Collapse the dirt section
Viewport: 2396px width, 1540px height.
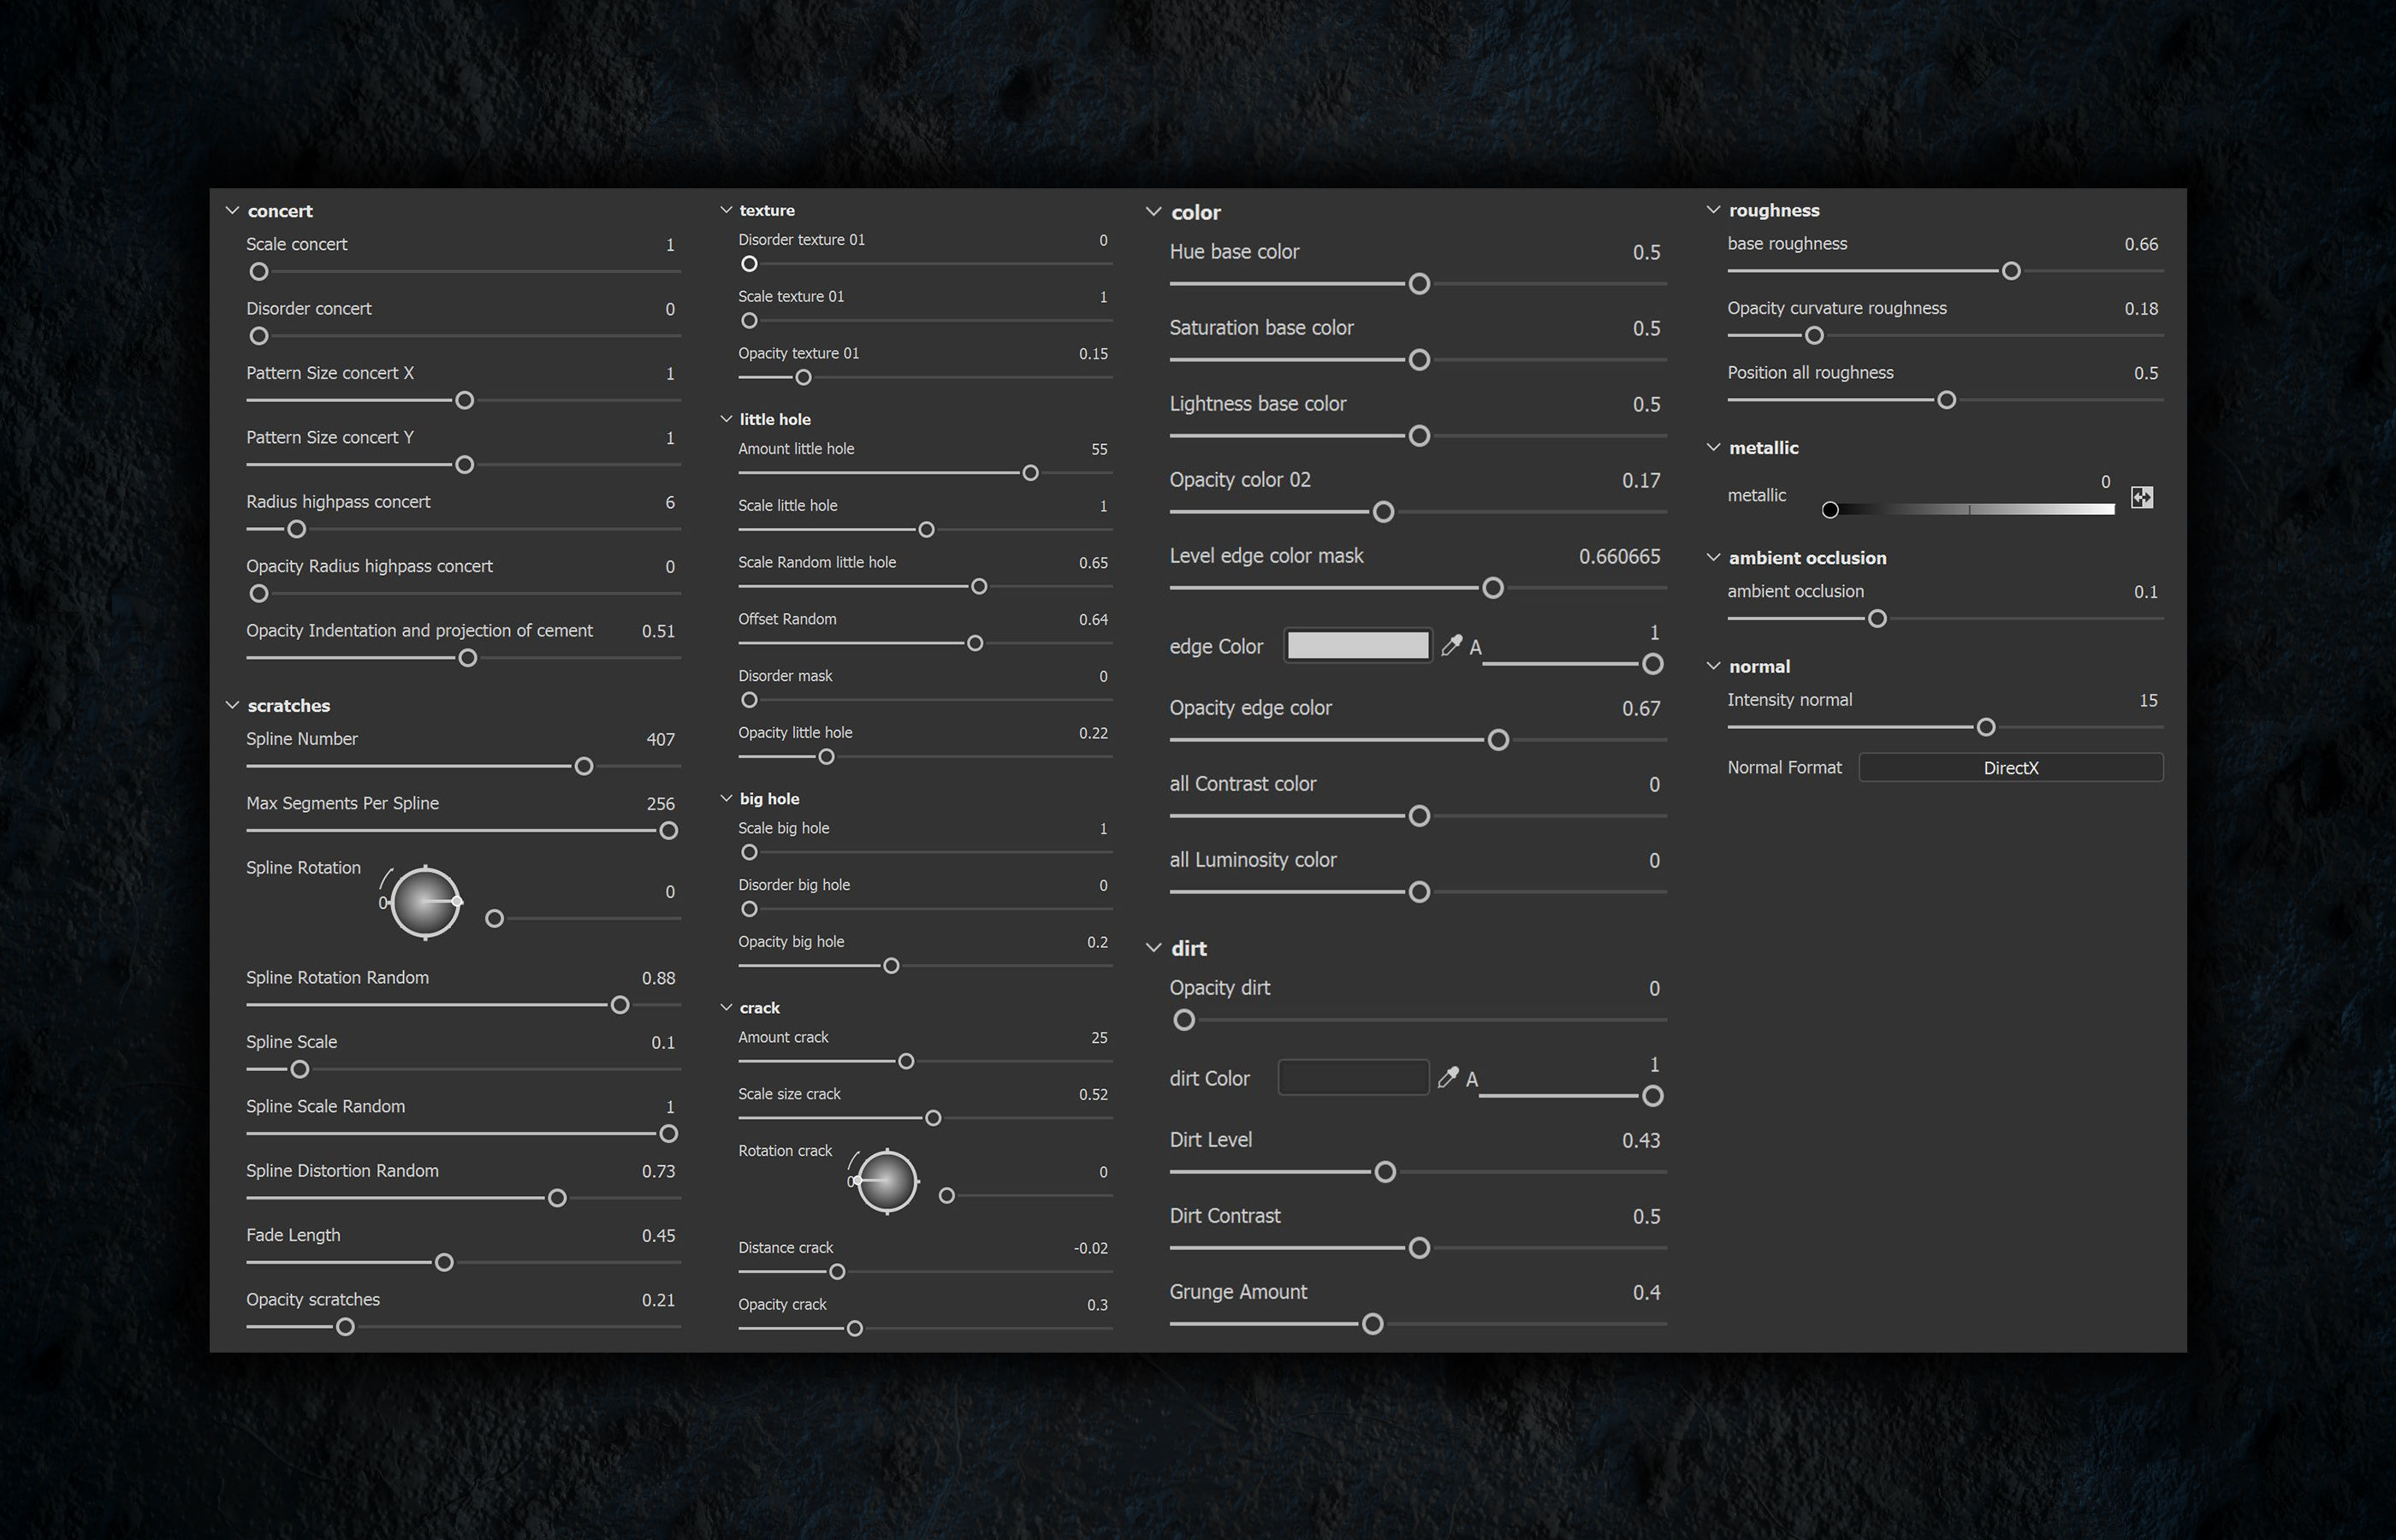pos(1153,948)
